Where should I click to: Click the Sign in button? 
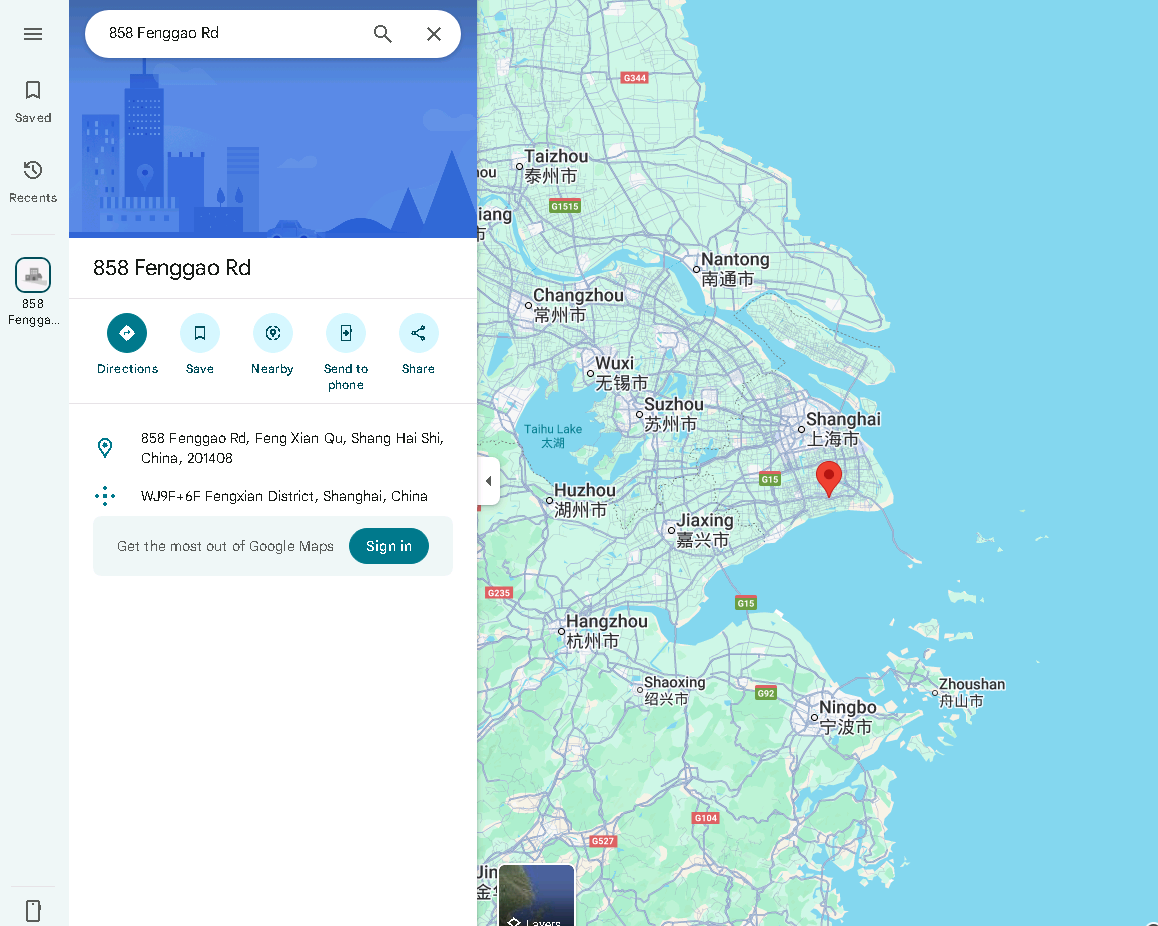point(388,546)
